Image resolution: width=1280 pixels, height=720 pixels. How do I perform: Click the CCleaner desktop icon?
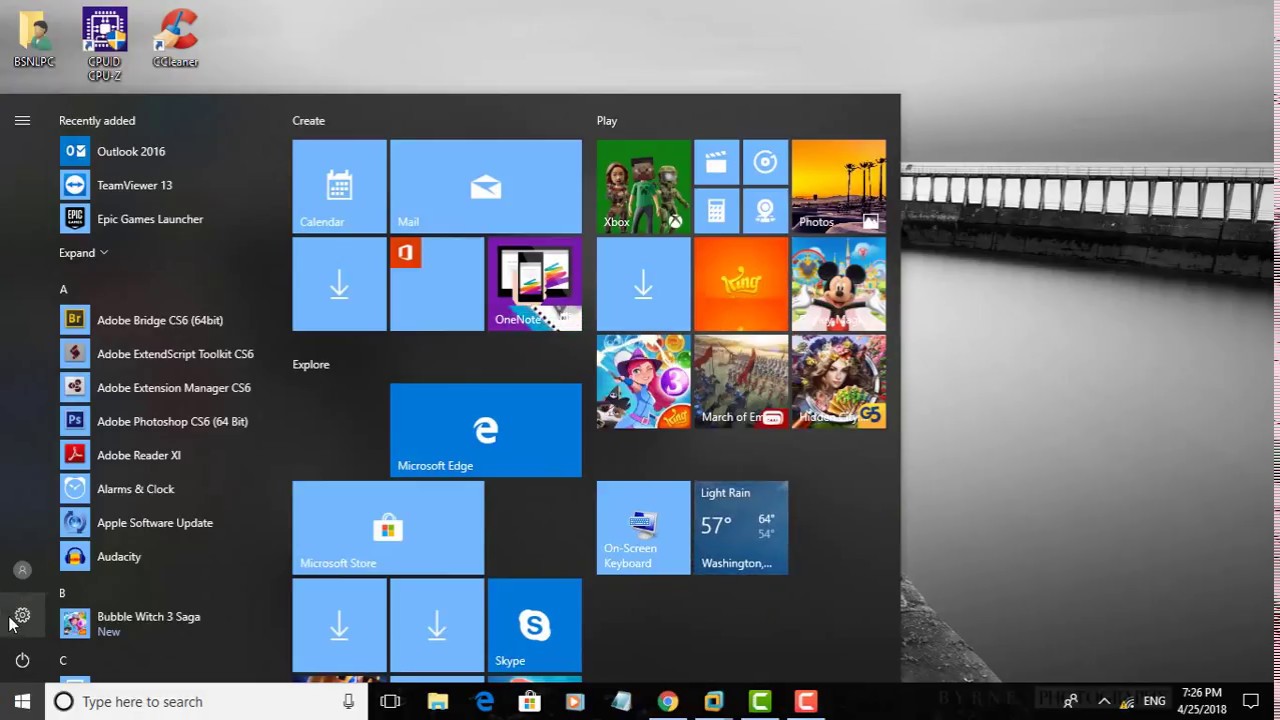[175, 39]
